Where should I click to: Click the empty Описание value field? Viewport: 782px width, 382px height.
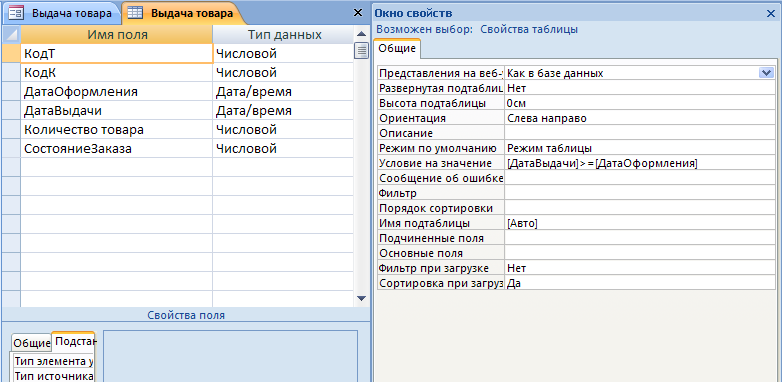(x=640, y=133)
